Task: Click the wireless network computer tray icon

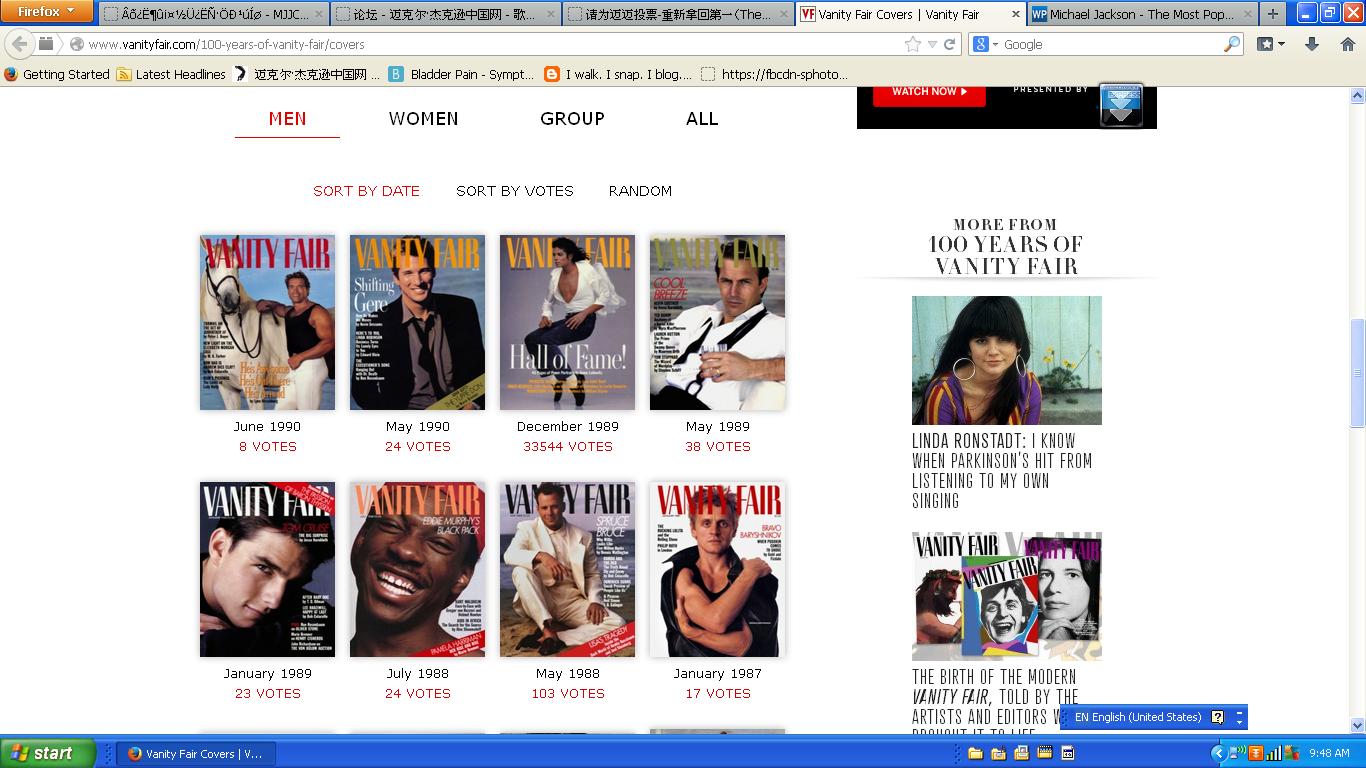Action: (x=1238, y=753)
